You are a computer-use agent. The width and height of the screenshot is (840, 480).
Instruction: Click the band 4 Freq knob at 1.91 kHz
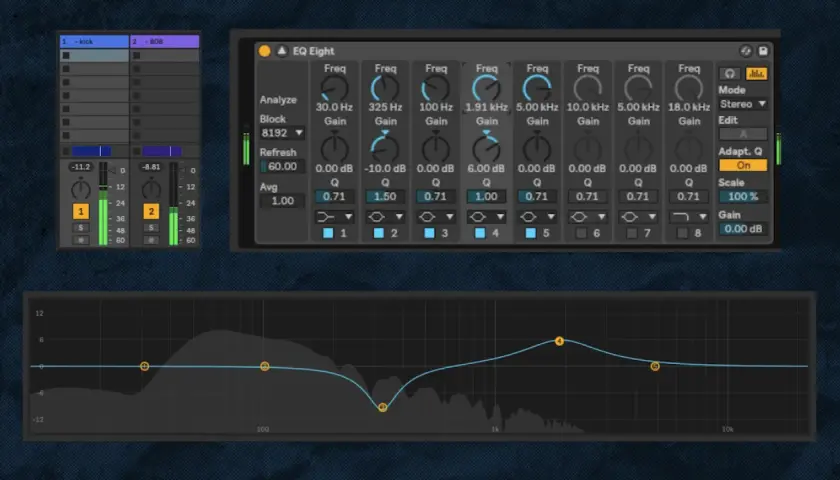pyautogui.click(x=486, y=88)
